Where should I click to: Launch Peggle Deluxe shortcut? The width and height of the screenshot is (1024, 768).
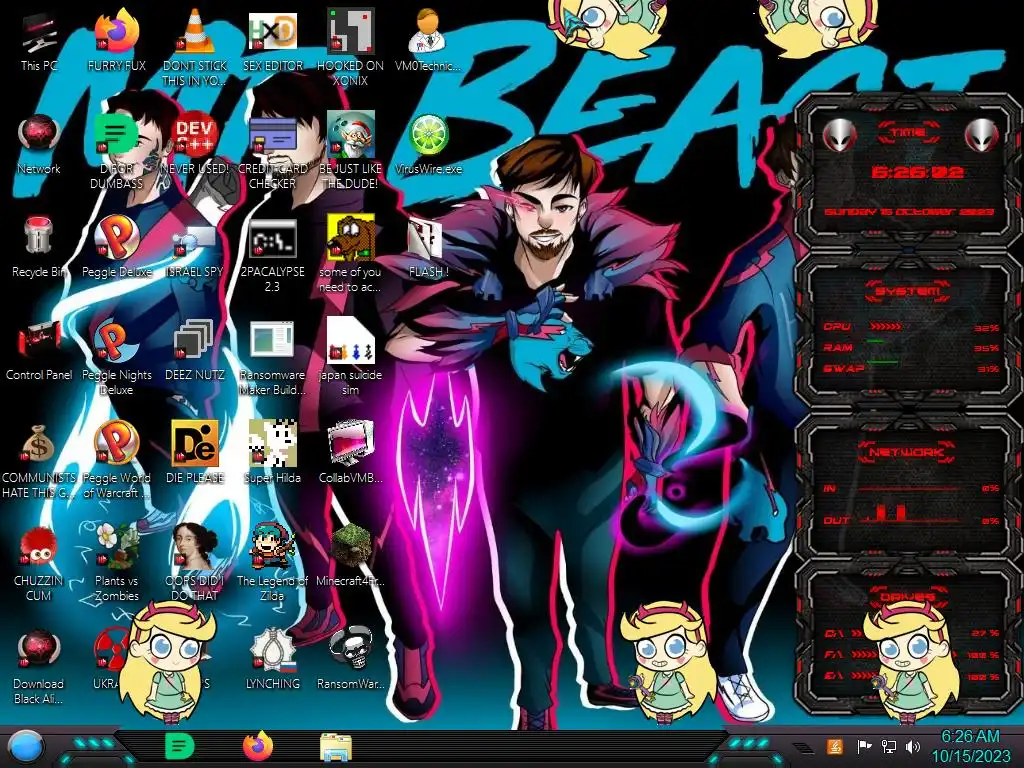coord(116,248)
